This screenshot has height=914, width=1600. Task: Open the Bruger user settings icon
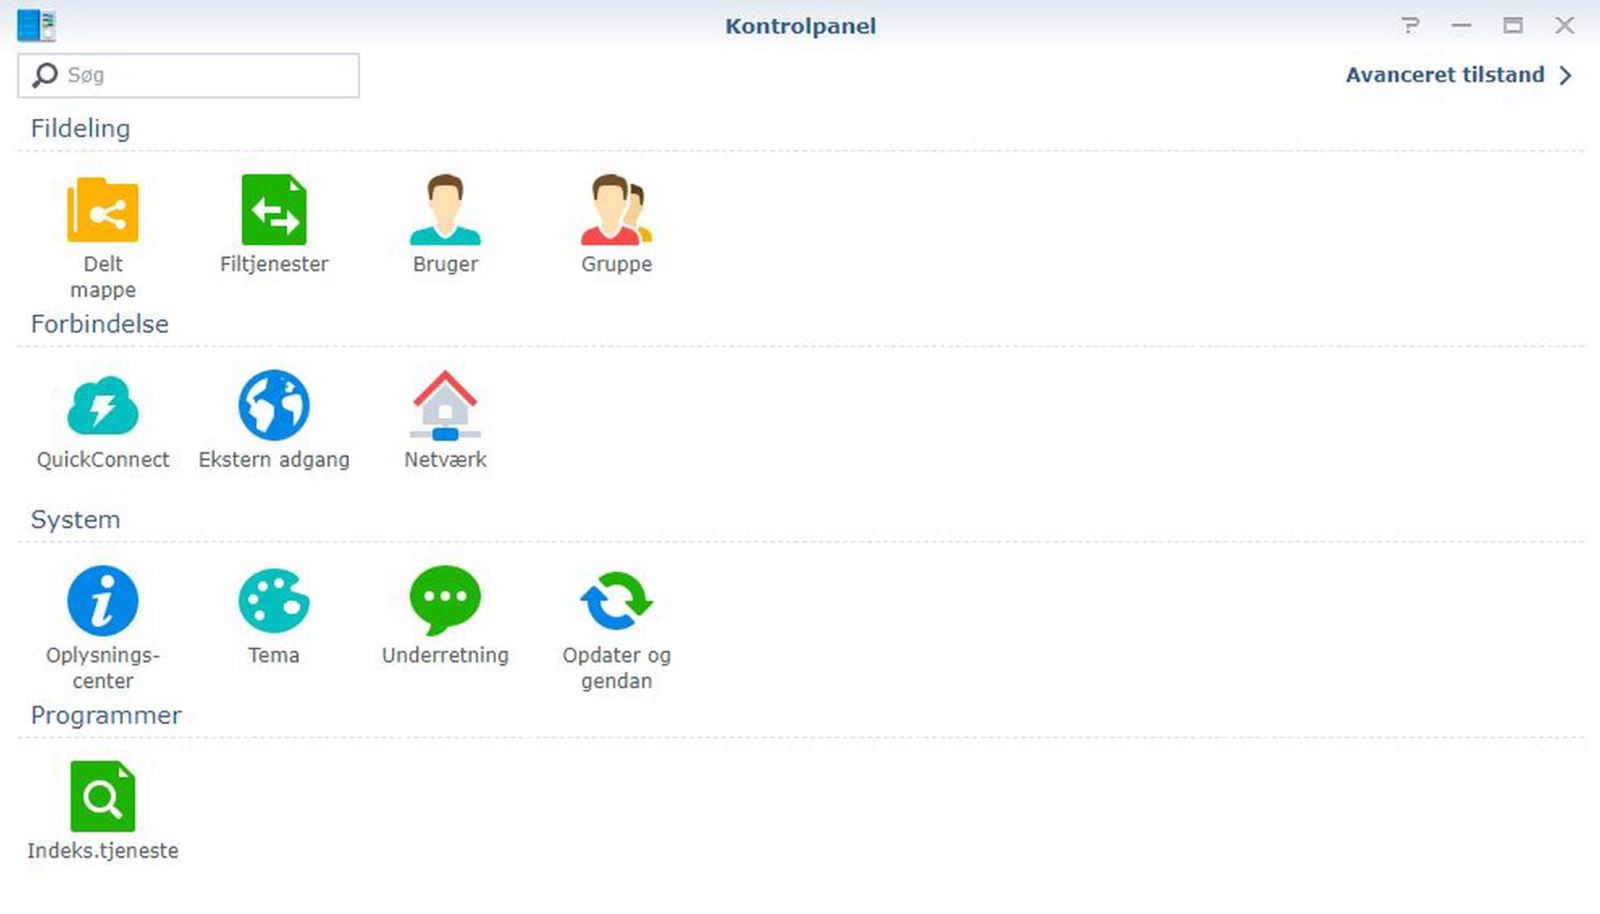tap(445, 210)
